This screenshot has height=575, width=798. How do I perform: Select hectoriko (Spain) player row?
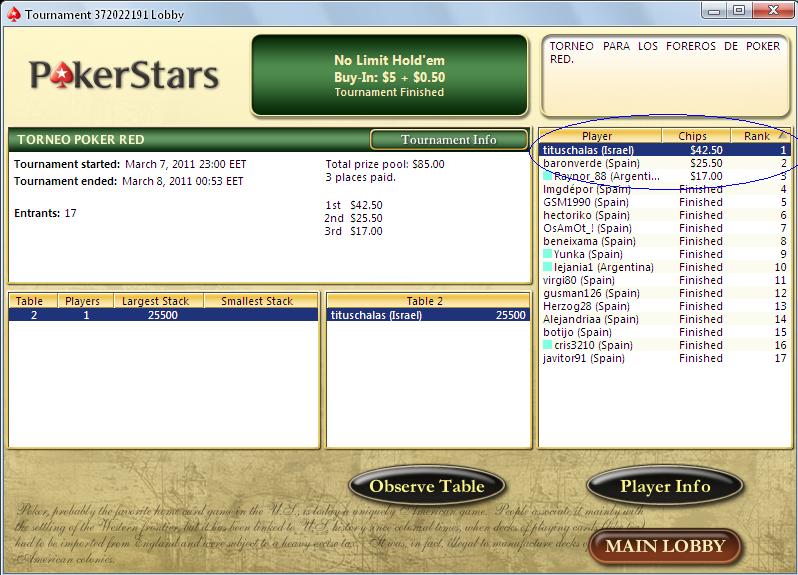665,215
